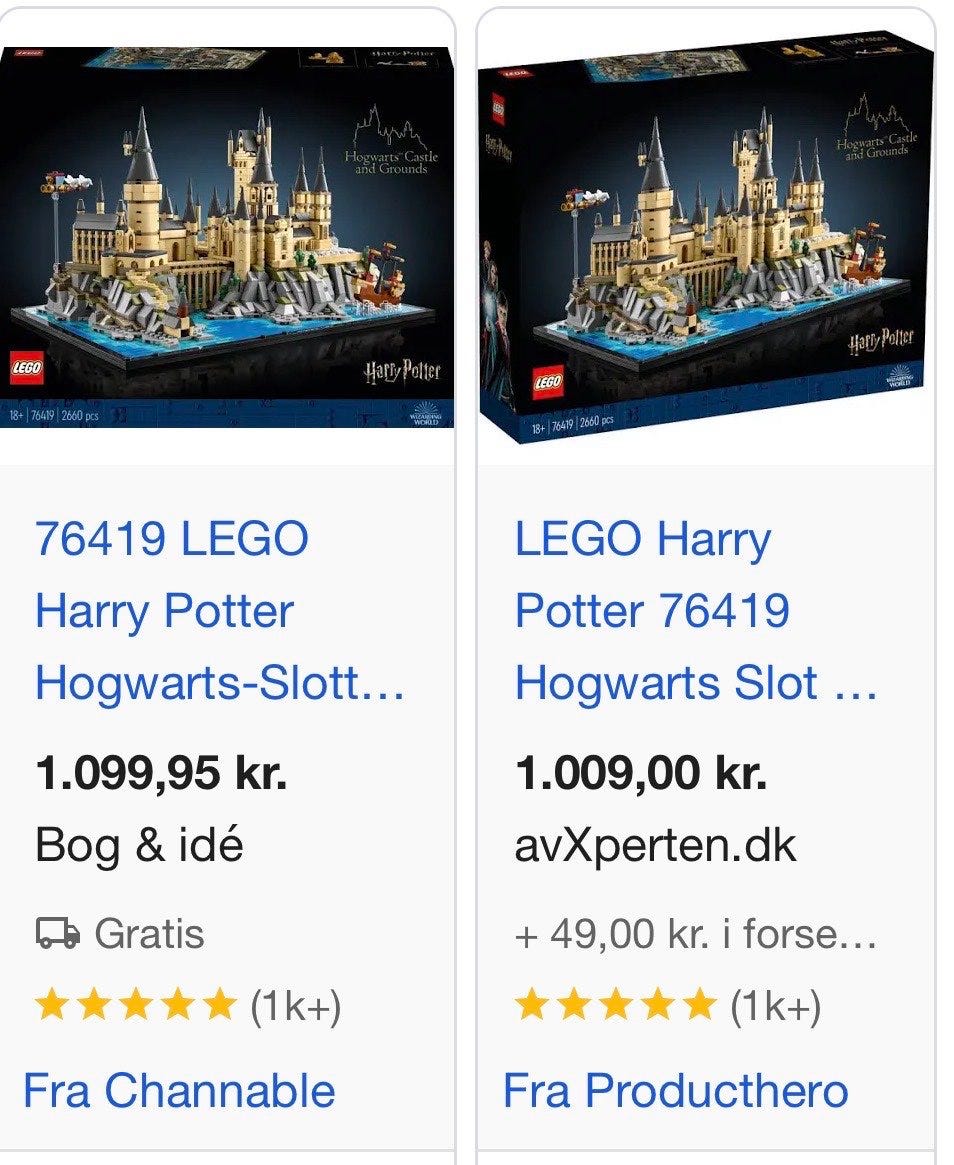Screen dimensions: 954x1165
Task: Click the 1.099,95 kr. price
Action: pos(161,773)
